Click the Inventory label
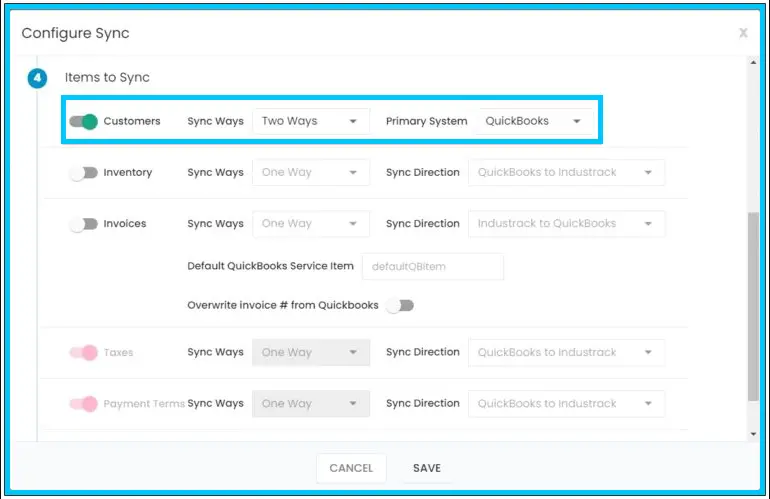The height and width of the screenshot is (499, 770). pos(128,172)
